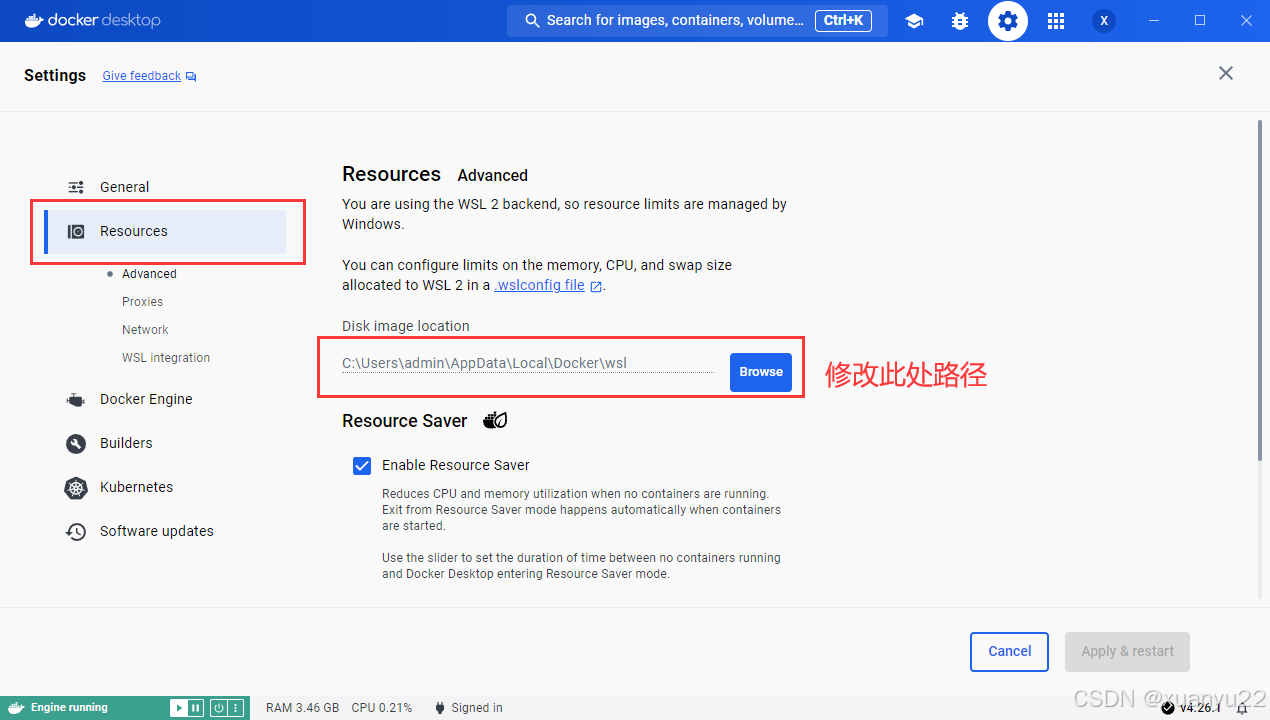Click the external link icon after .wslconfig
This screenshot has width=1270, height=720.
tap(596, 286)
